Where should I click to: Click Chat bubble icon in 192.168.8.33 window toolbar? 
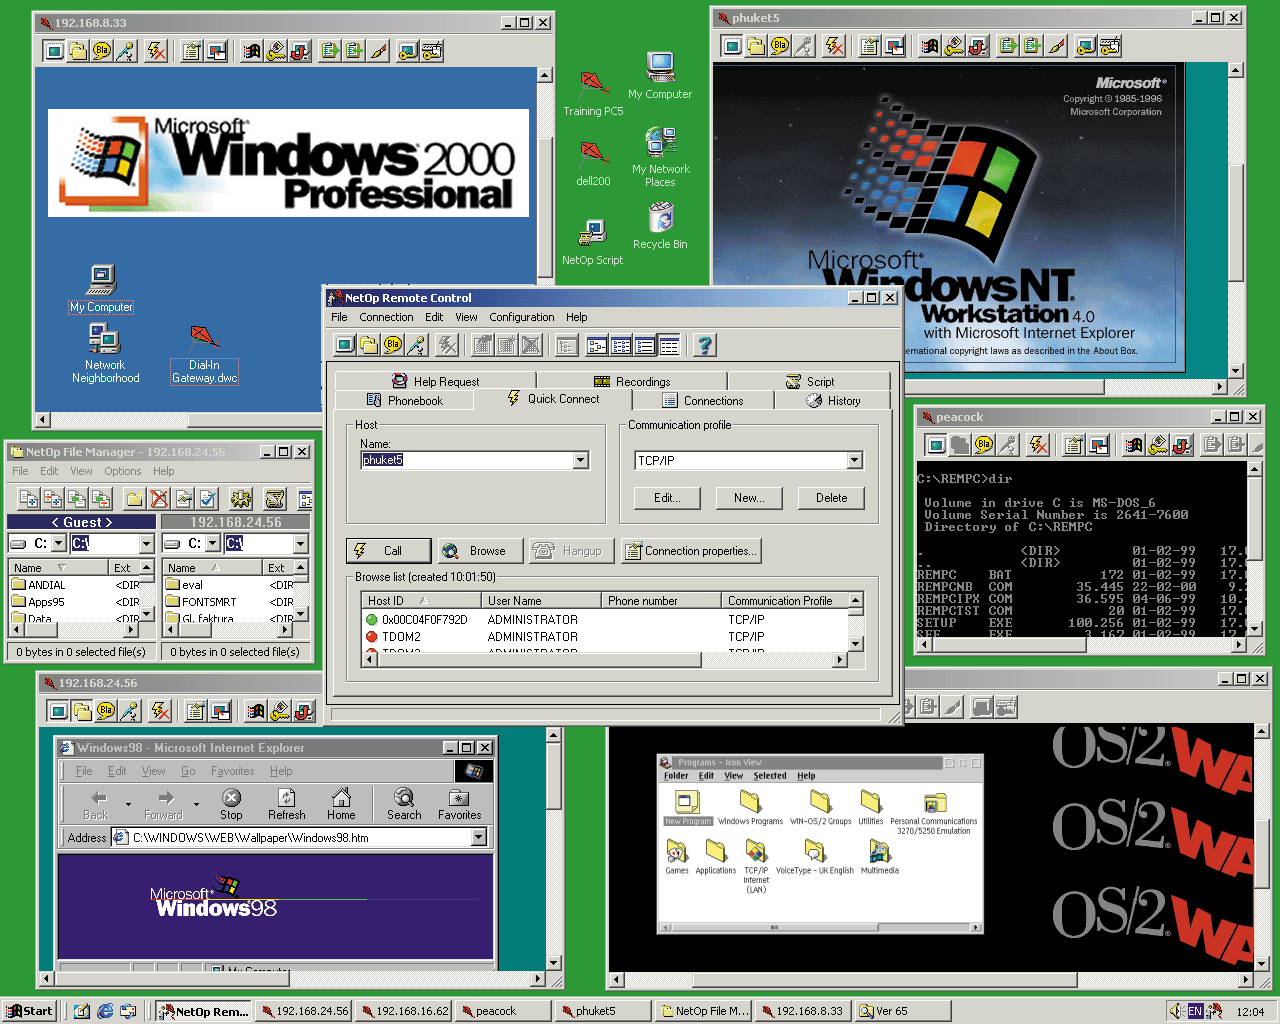tap(102, 51)
